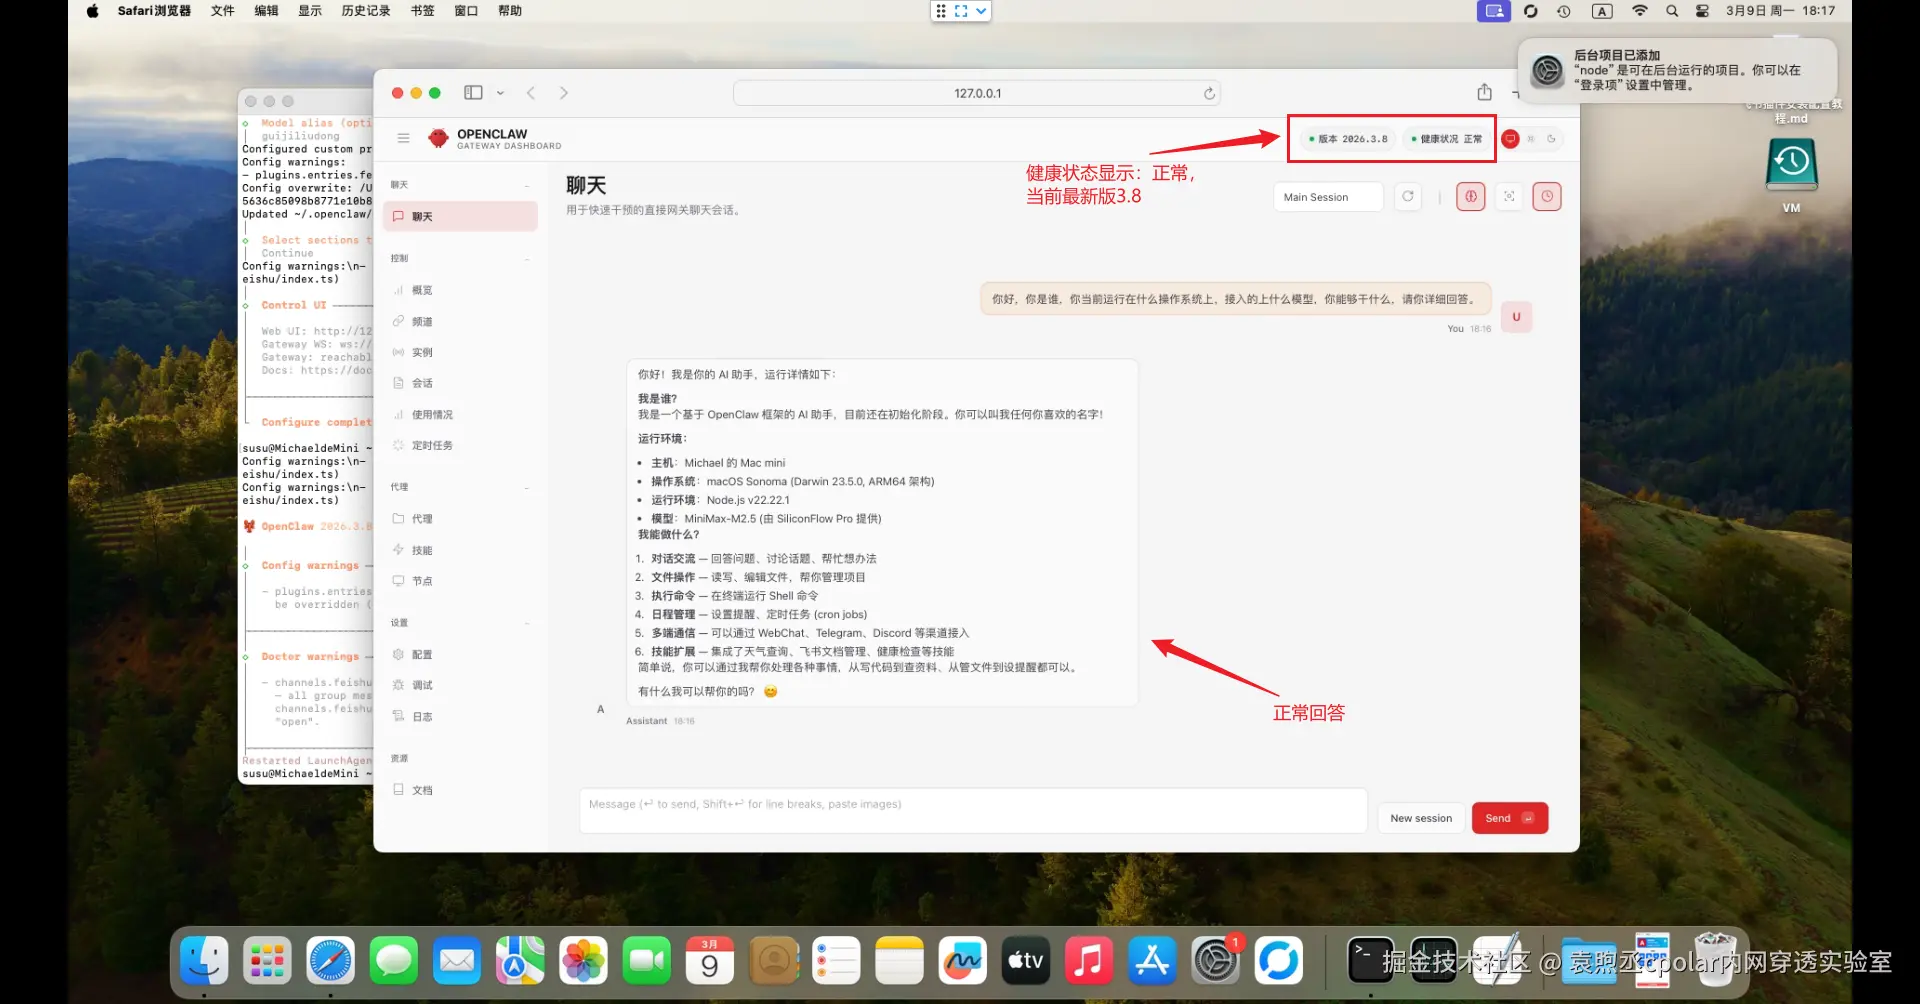This screenshot has width=1920, height=1004.
Task: Open the 帮助 menu
Action: (510, 11)
